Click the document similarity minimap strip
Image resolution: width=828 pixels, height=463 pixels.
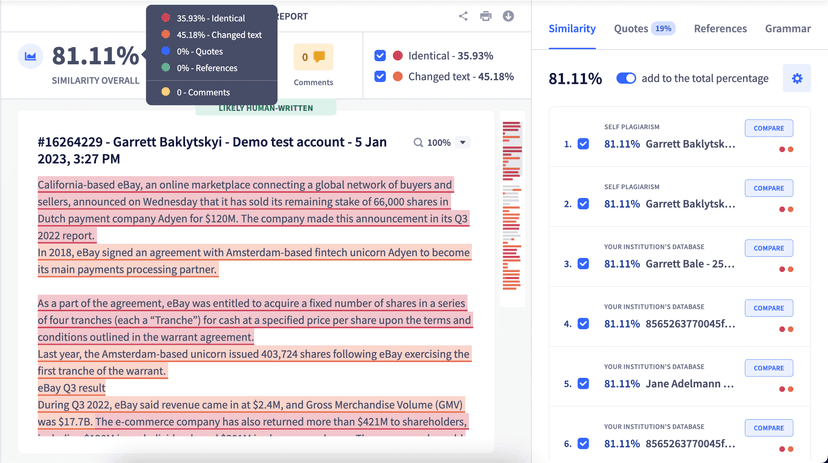512,209
